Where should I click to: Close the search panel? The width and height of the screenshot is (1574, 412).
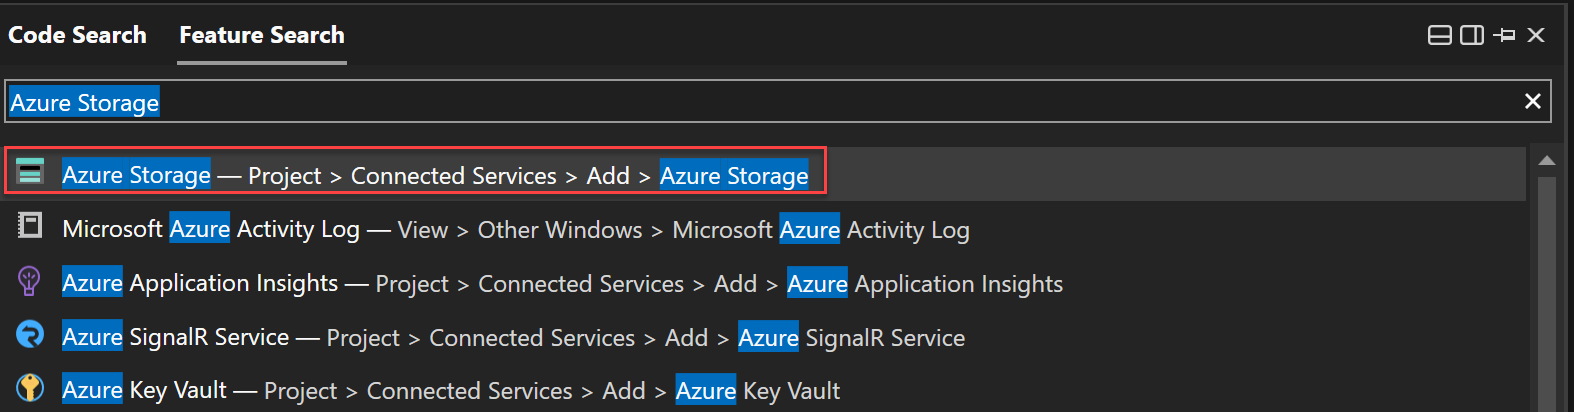click(1537, 35)
